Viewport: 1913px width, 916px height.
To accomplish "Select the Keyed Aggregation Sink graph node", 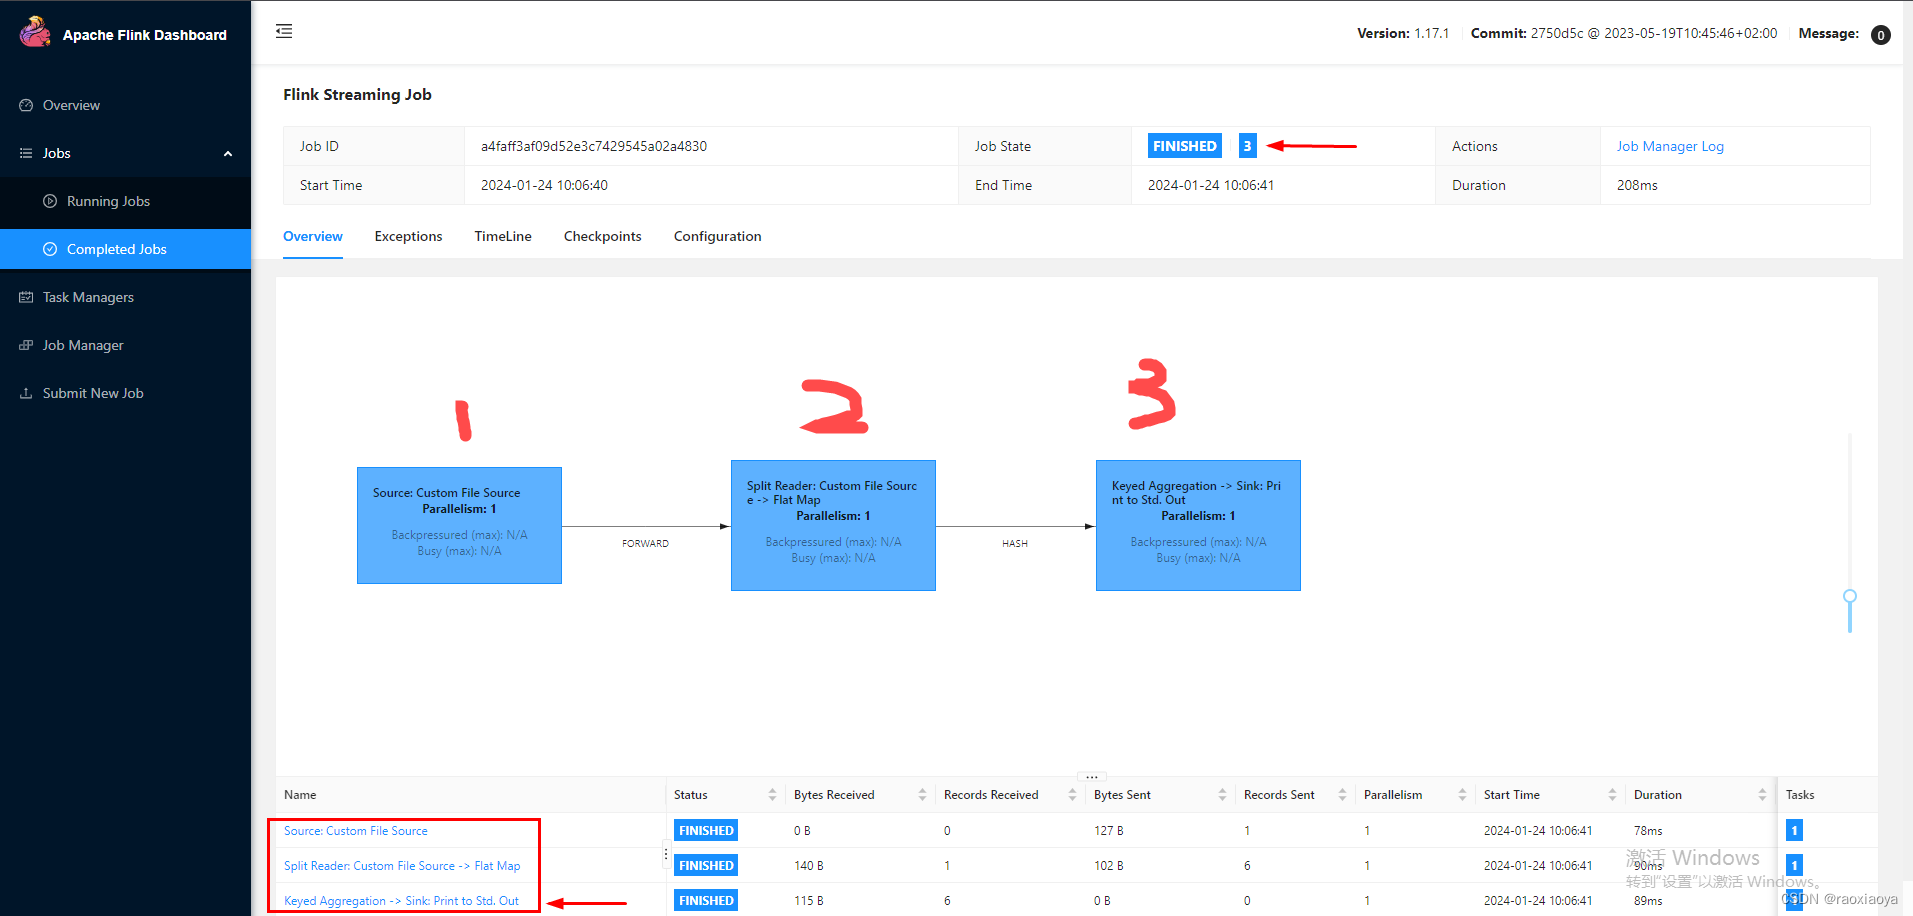I will click(x=1198, y=525).
